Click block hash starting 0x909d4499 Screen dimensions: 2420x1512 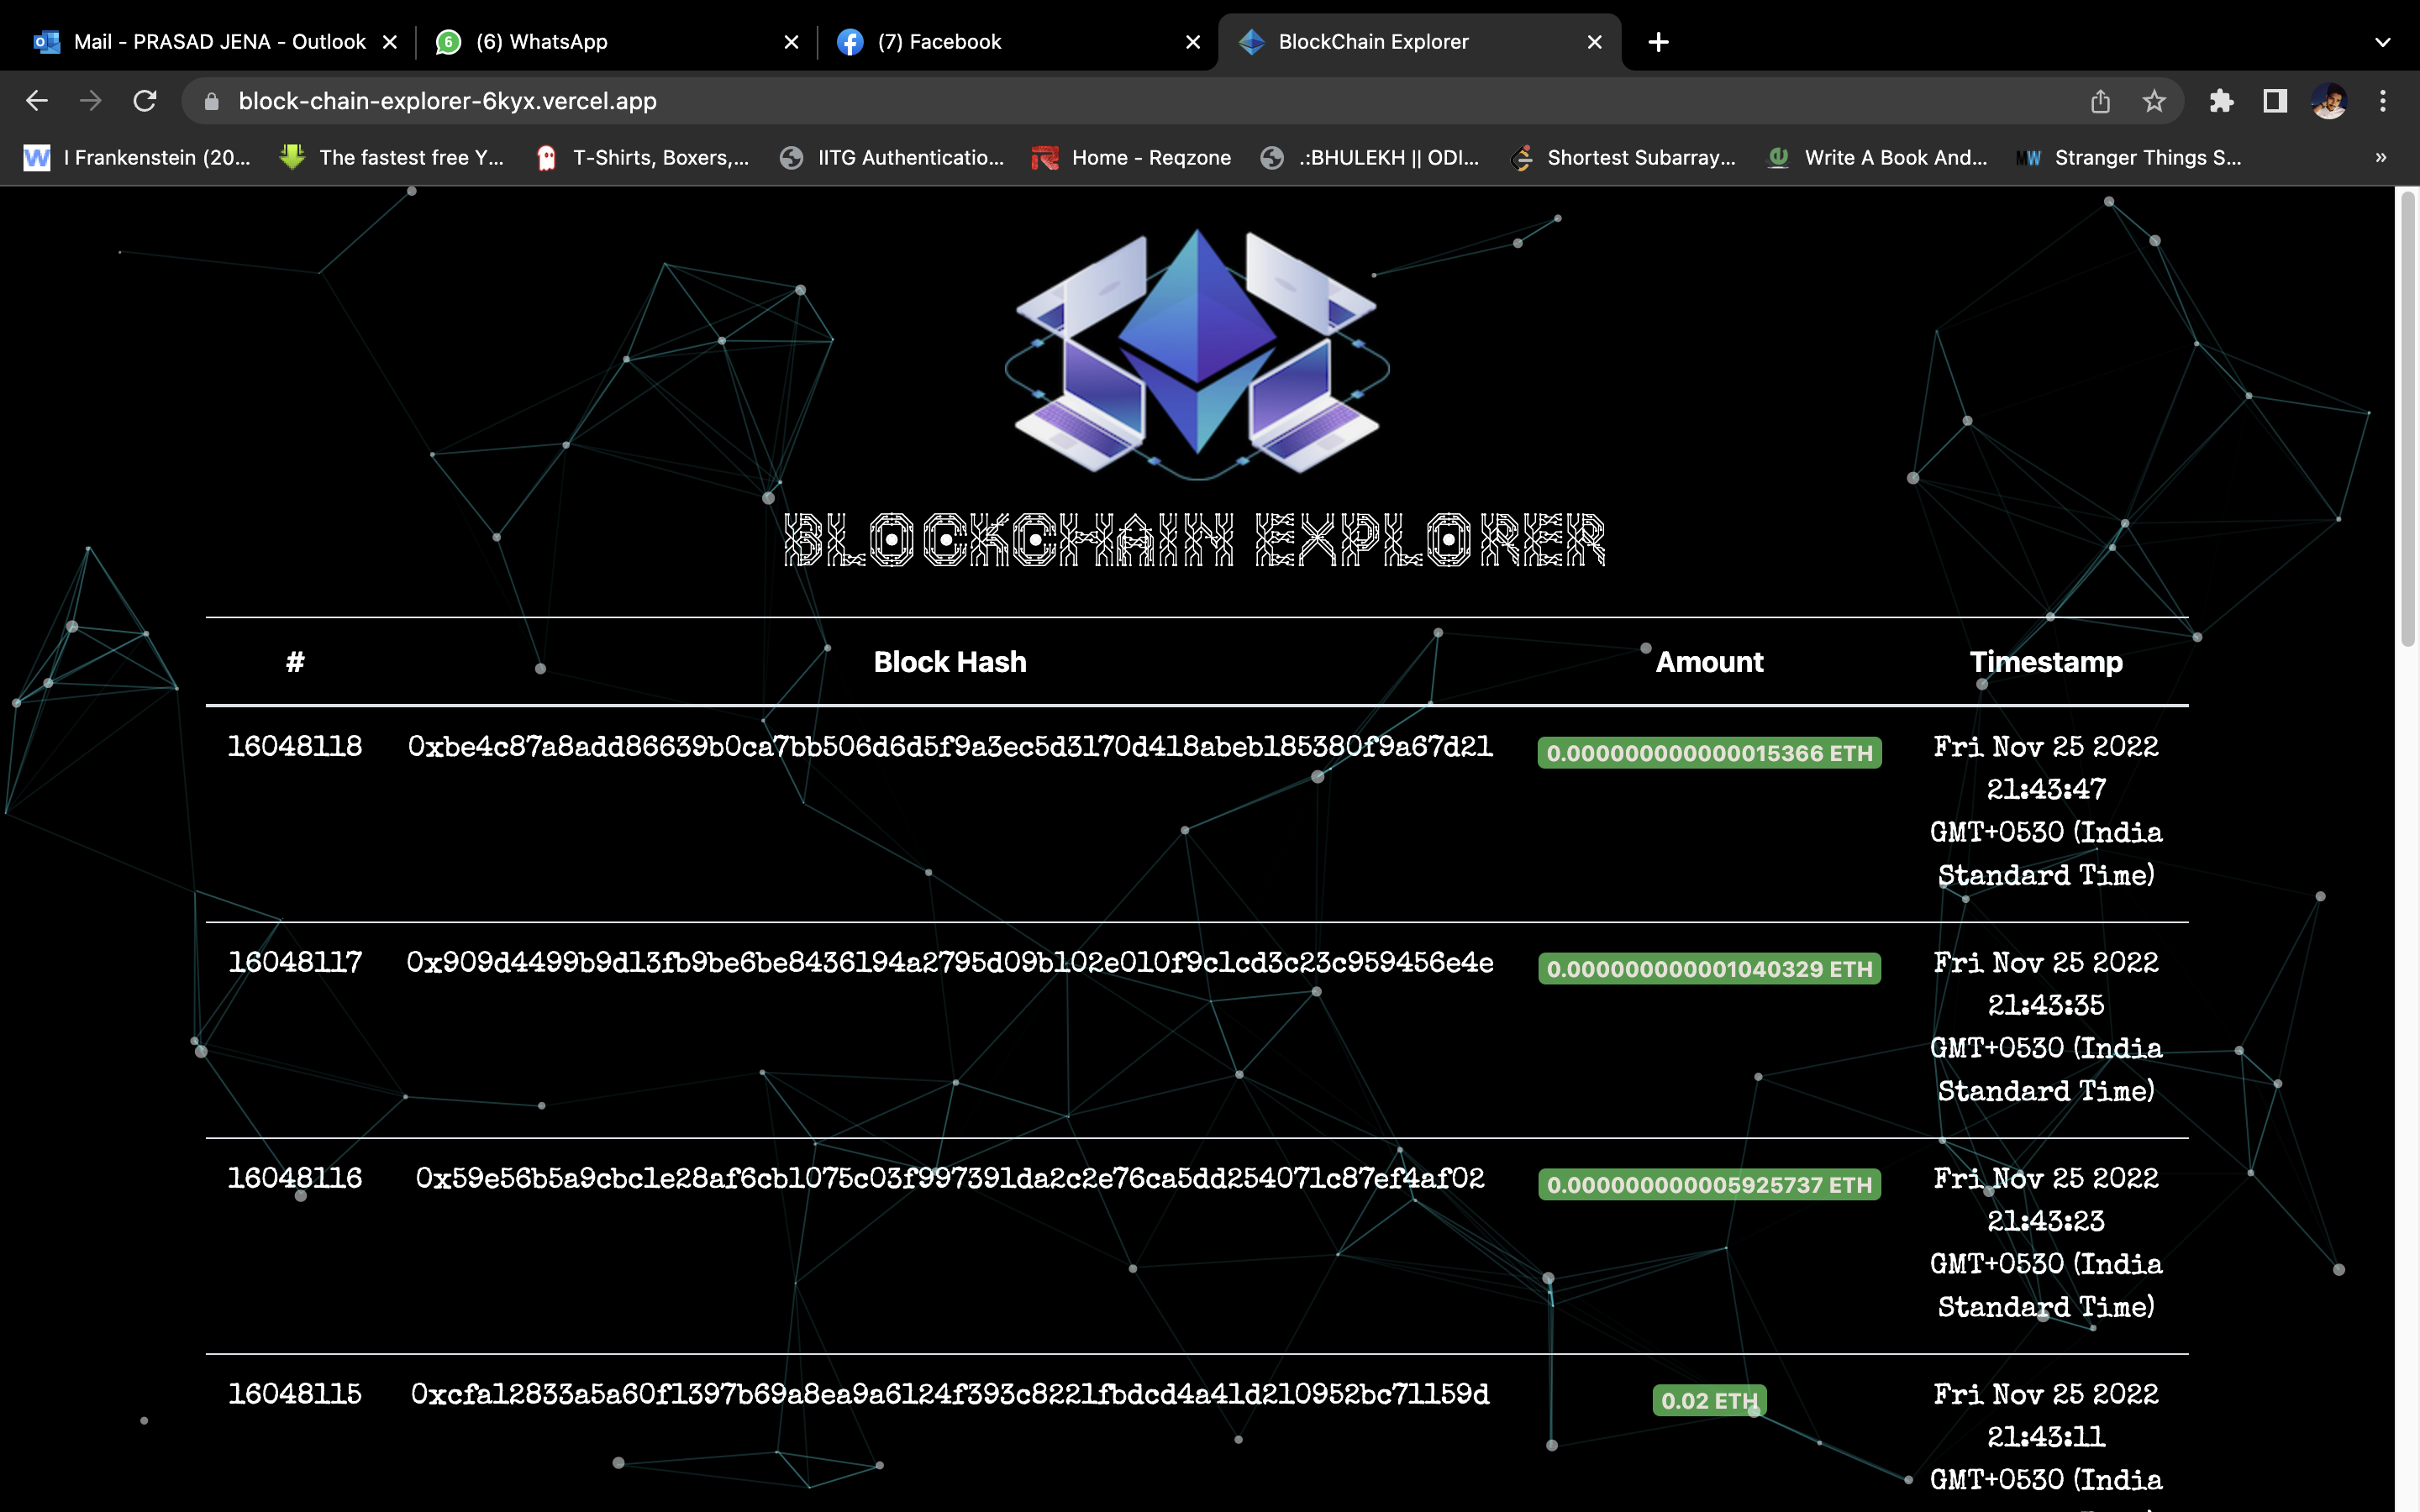click(950, 963)
